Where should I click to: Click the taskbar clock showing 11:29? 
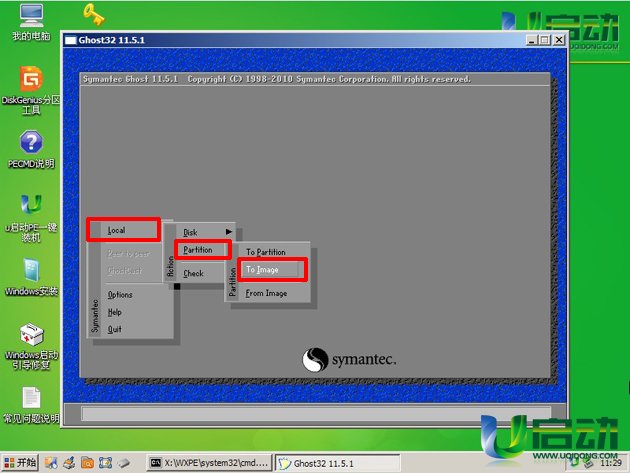pyautogui.click(x=611, y=463)
